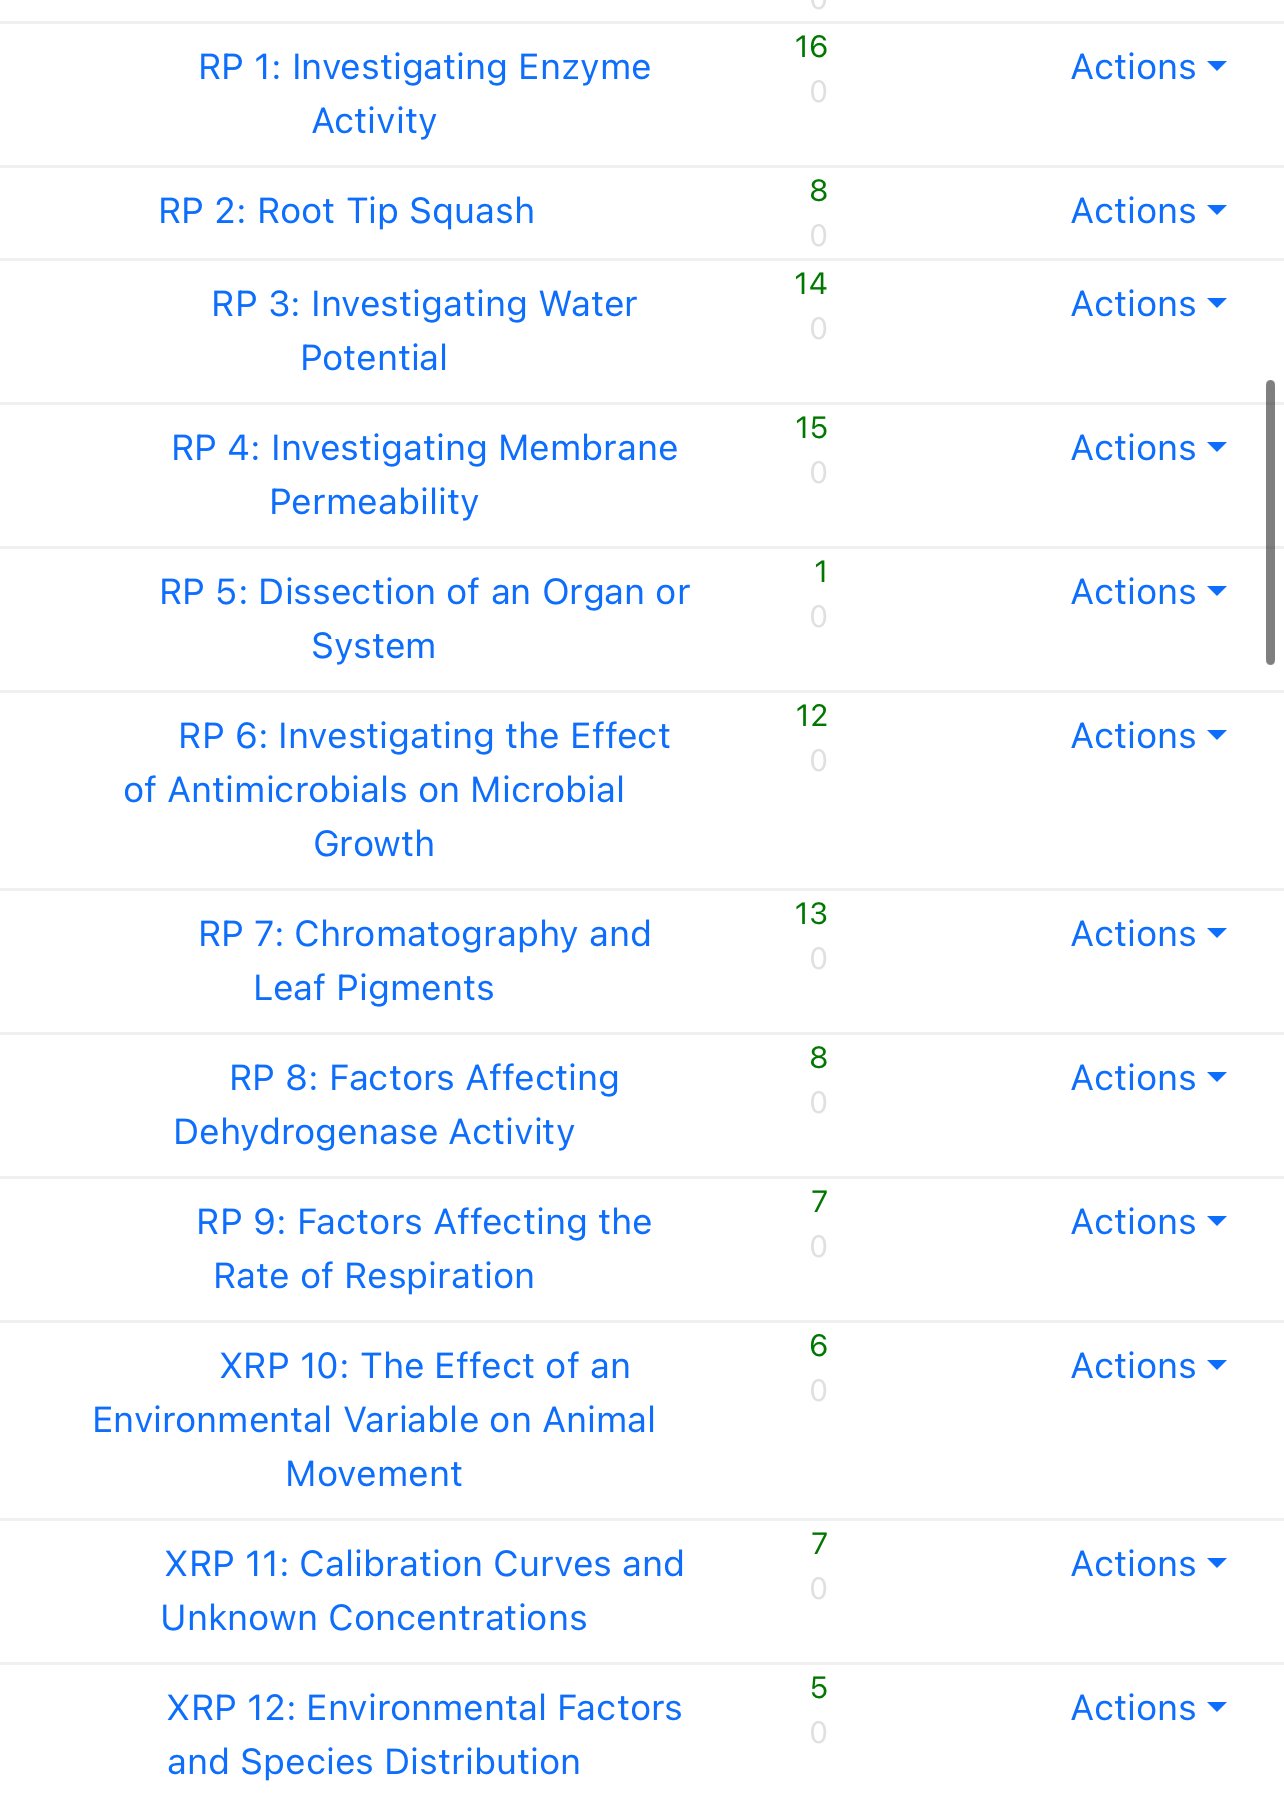Open Actions dropdown for RP 6 Antimicrobials
This screenshot has width=1284, height=1802.
[x=1148, y=736]
